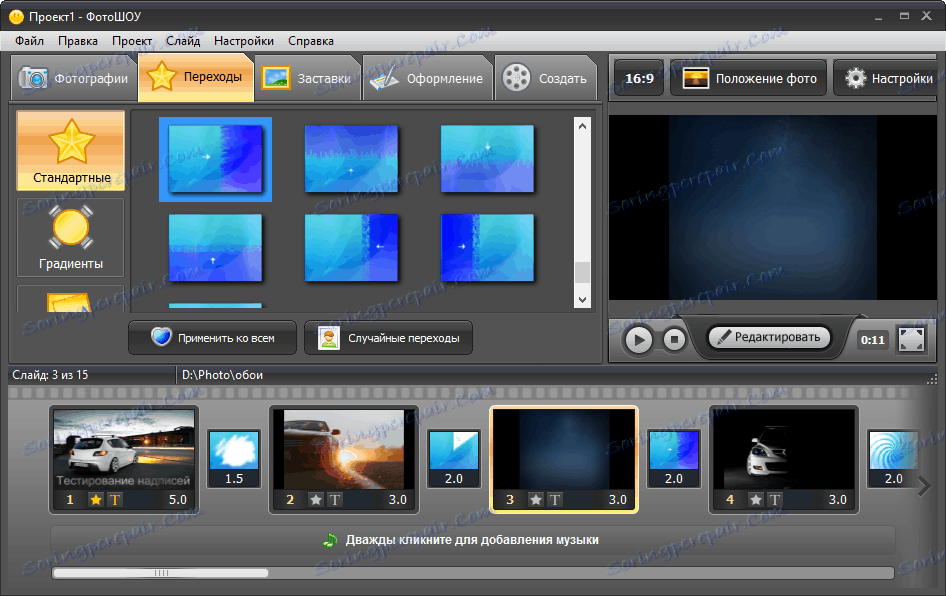Play the slideshow preview

click(639, 340)
